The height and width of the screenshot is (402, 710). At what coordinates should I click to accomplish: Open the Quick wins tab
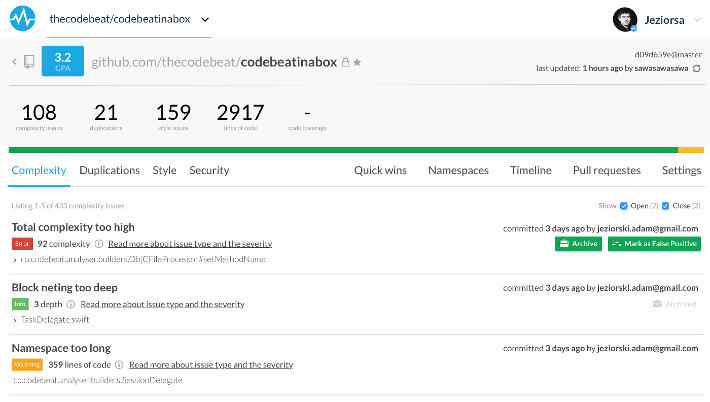(380, 171)
